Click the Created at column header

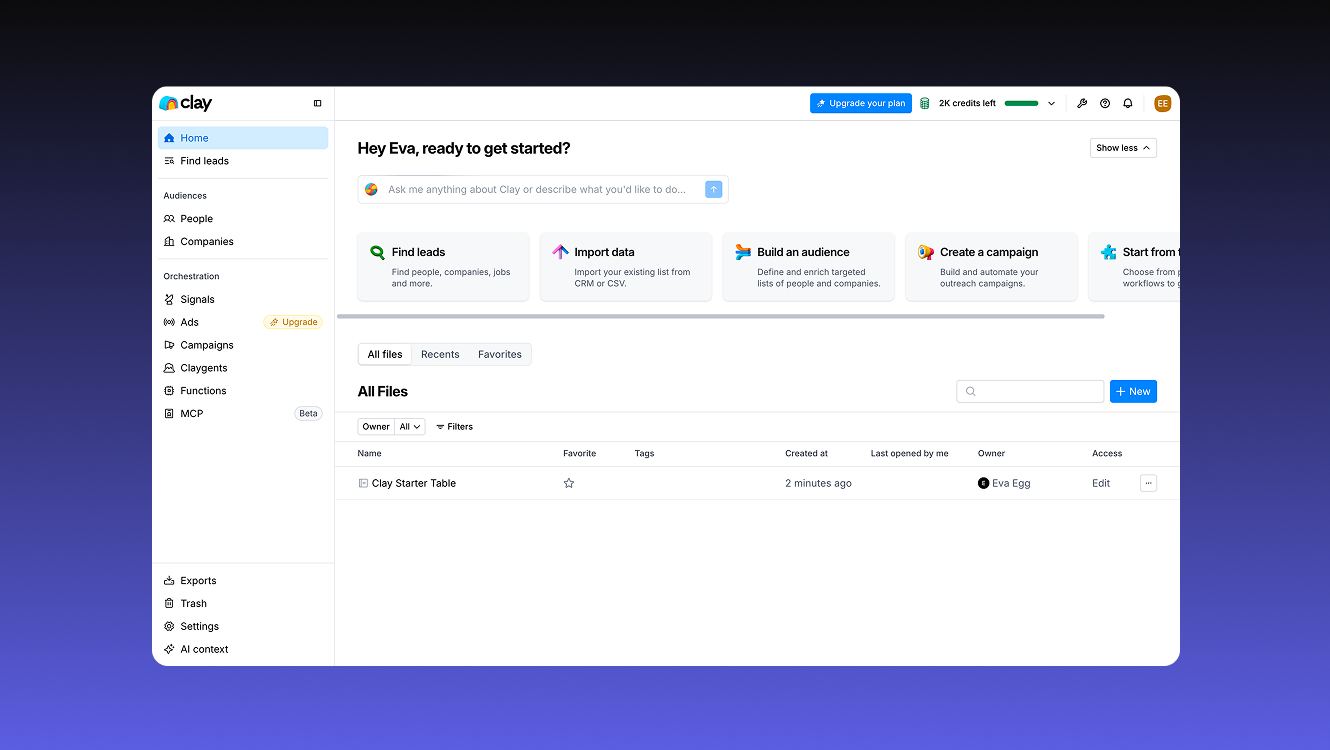click(807, 454)
